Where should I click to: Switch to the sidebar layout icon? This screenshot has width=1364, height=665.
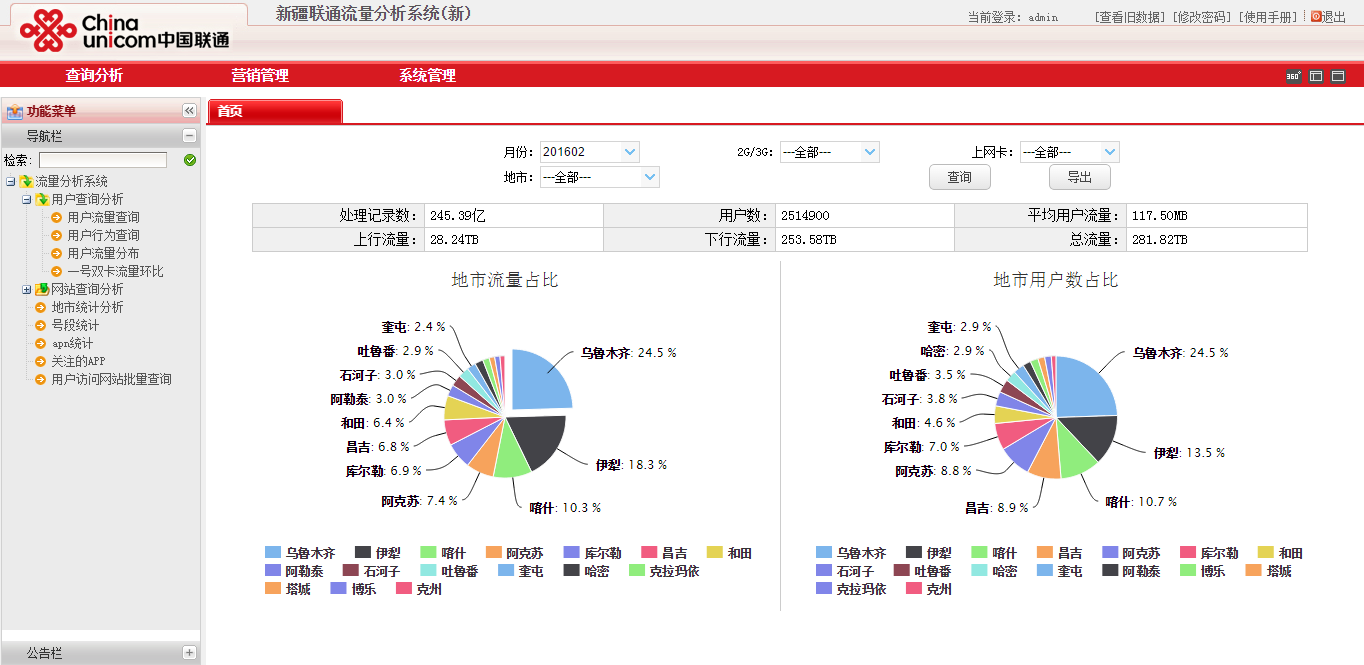1316,76
